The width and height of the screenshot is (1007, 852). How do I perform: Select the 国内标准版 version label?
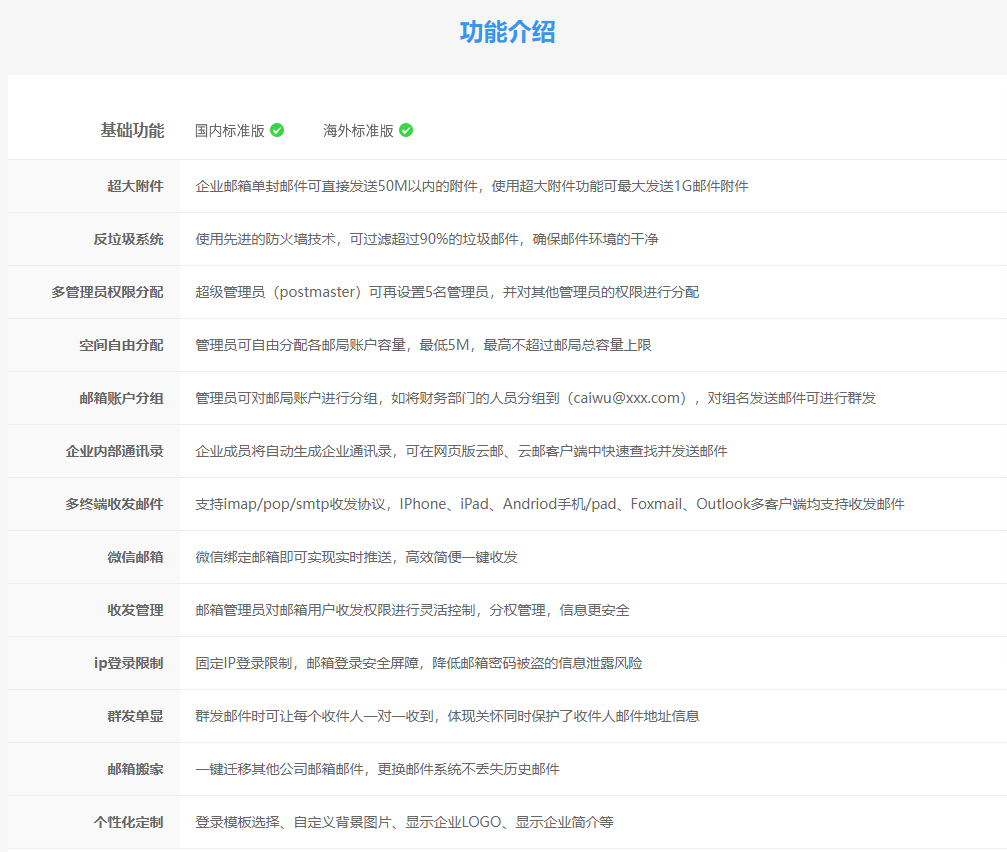click(228, 130)
